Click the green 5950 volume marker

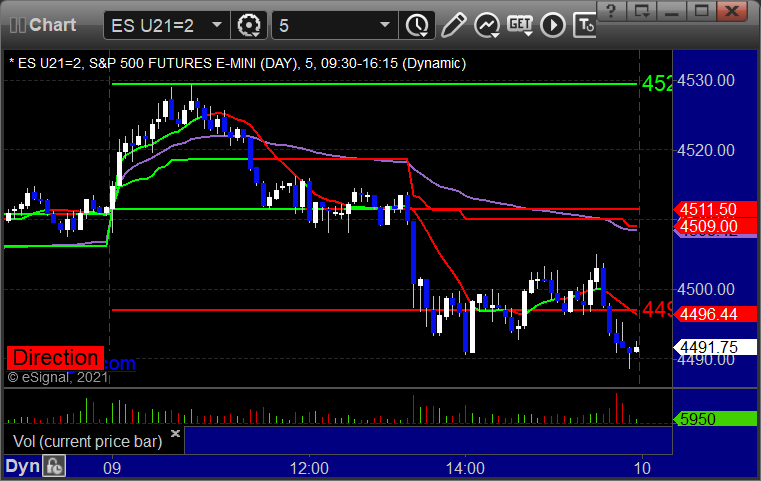pos(715,418)
